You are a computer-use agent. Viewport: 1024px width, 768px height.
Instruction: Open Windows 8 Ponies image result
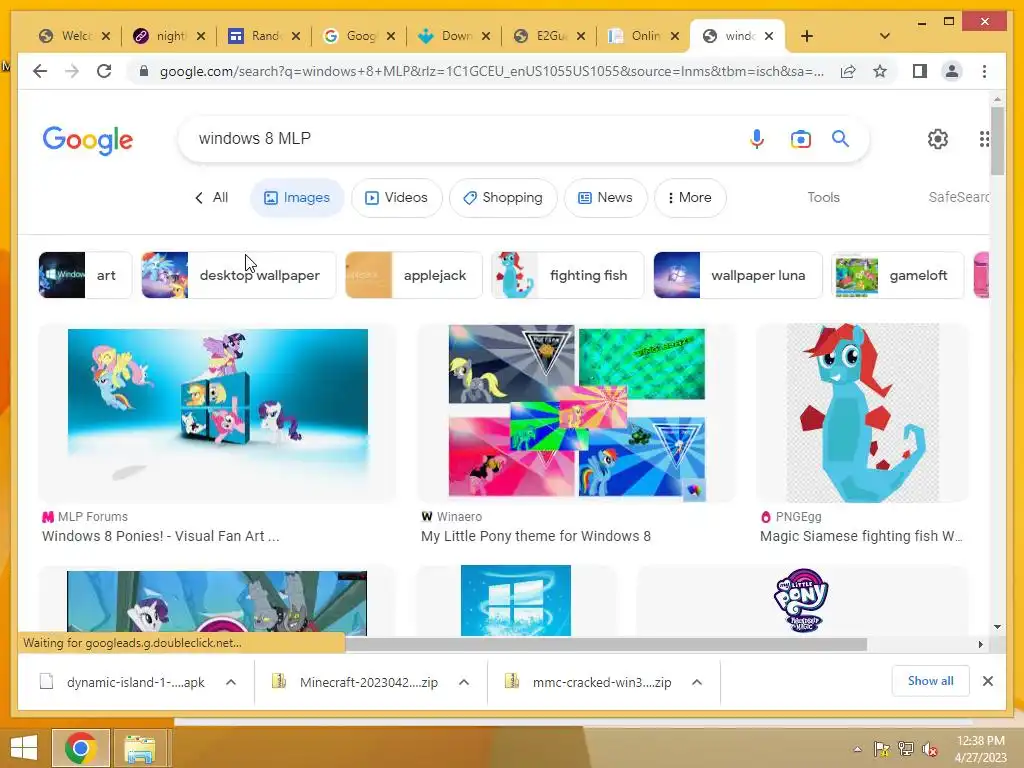click(x=217, y=413)
